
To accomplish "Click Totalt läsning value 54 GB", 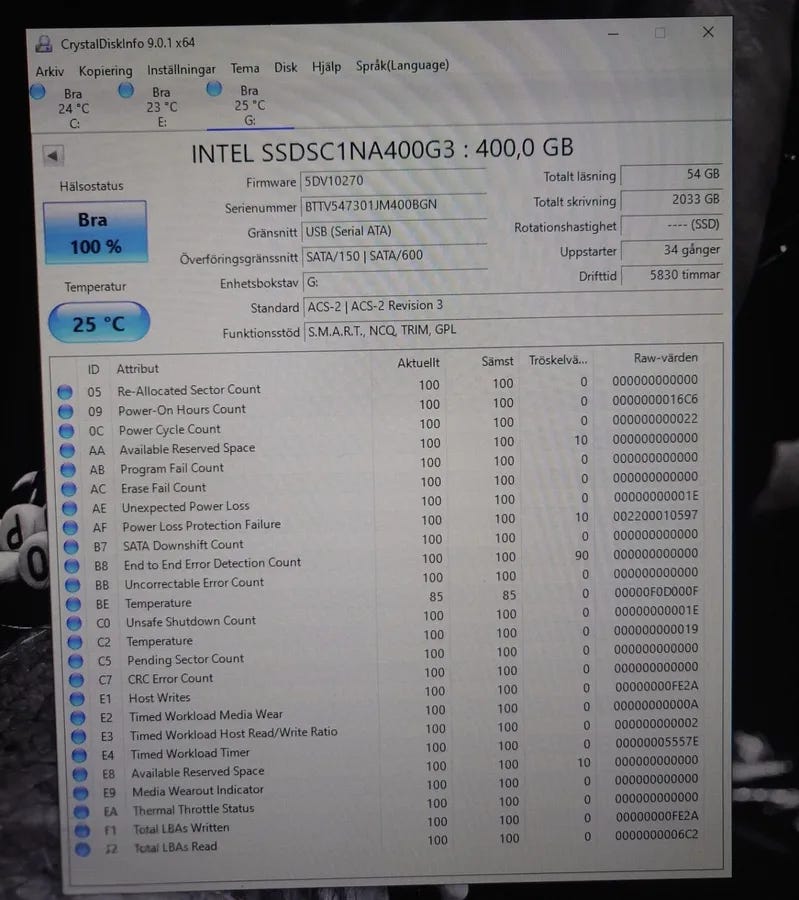I will click(672, 174).
